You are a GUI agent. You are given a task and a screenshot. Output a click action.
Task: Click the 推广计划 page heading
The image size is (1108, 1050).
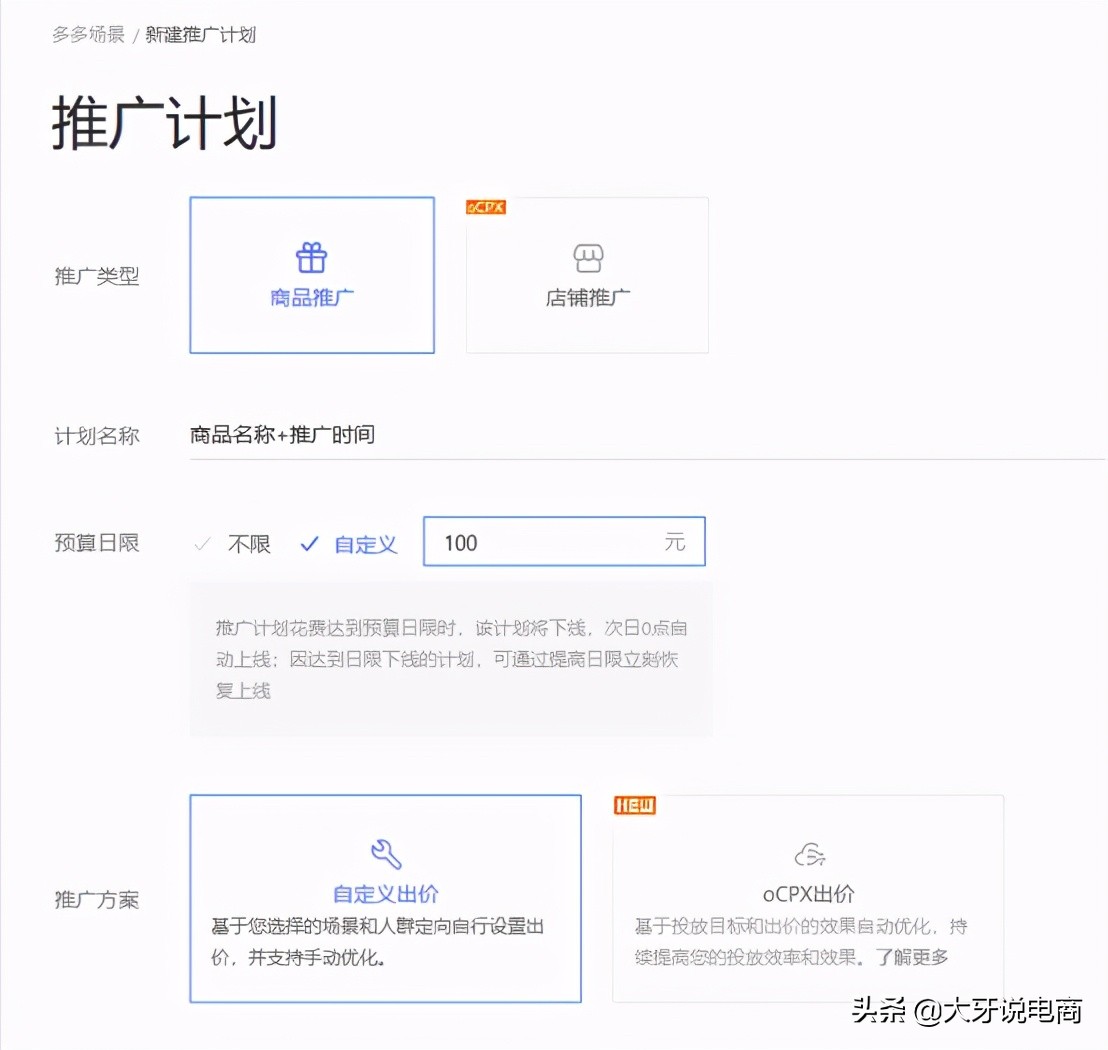(163, 122)
